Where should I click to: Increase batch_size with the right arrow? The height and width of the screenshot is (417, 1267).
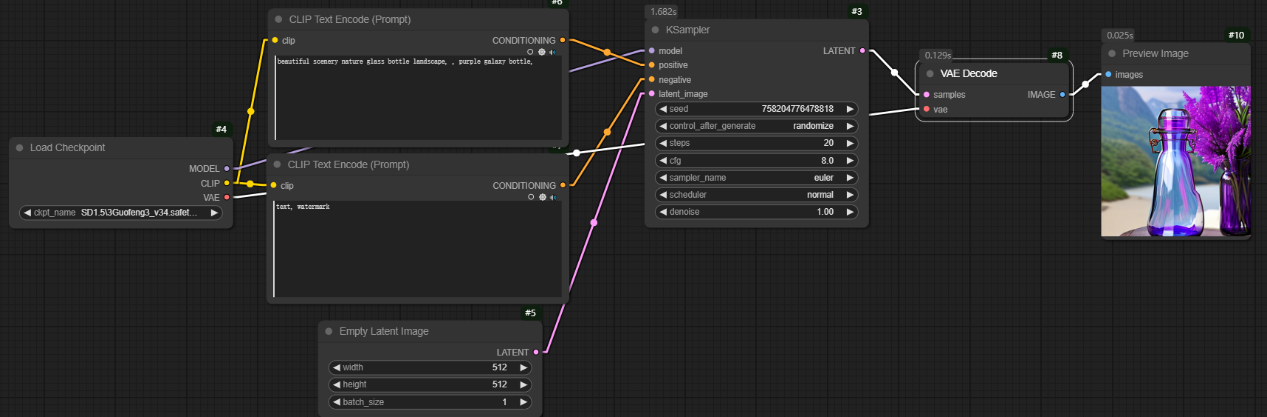click(x=522, y=401)
